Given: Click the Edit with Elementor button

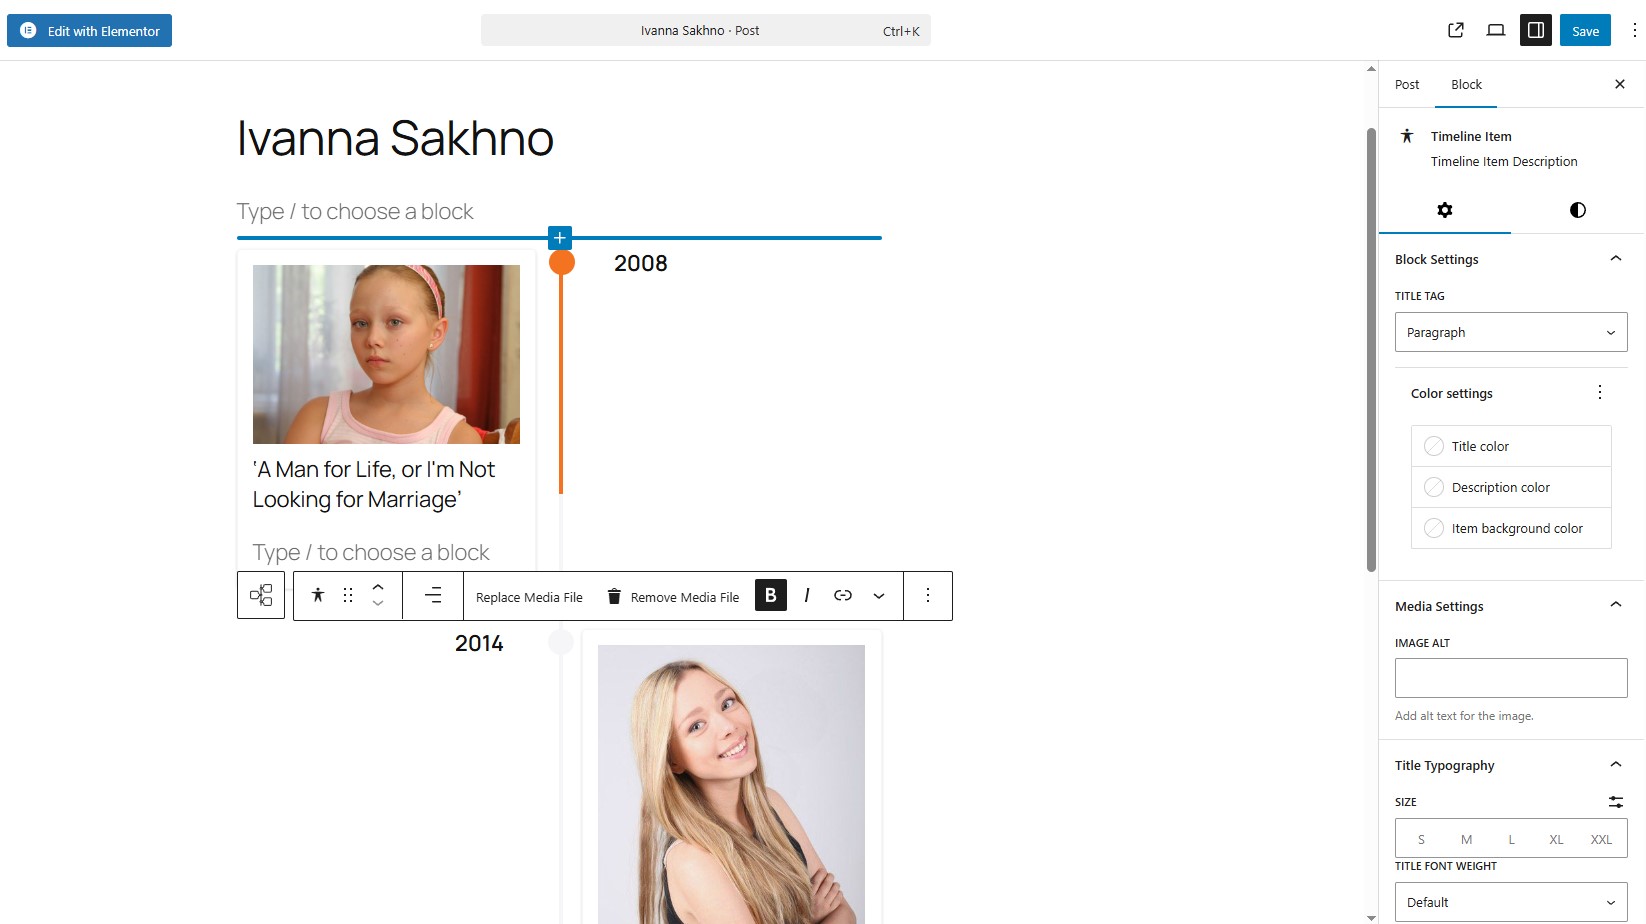Looking at the screenshot, I should (x=89, y=30).
